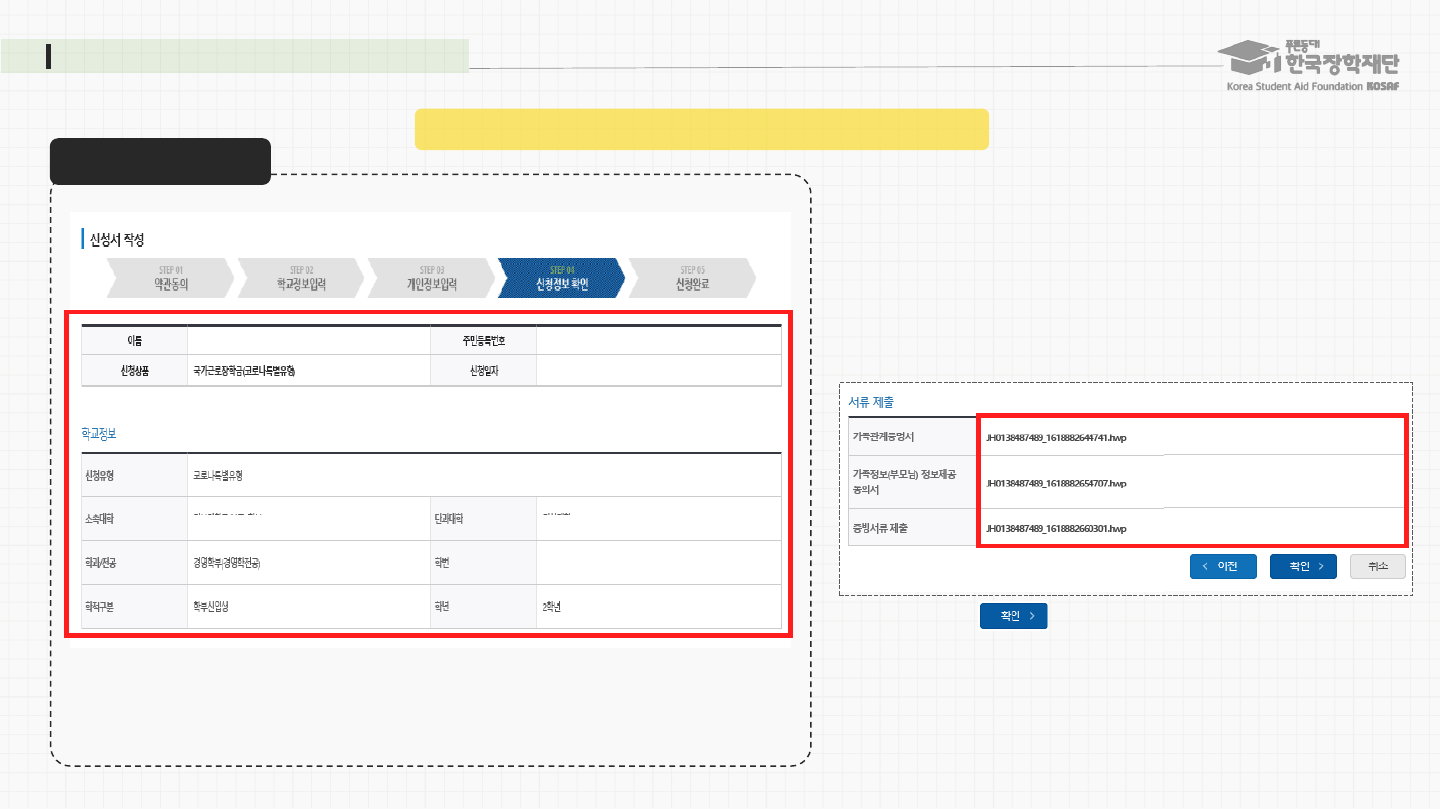The image size is (1440, 810).
Task: Click the 신청일자 label cell
Action: [x=484, y=371]
